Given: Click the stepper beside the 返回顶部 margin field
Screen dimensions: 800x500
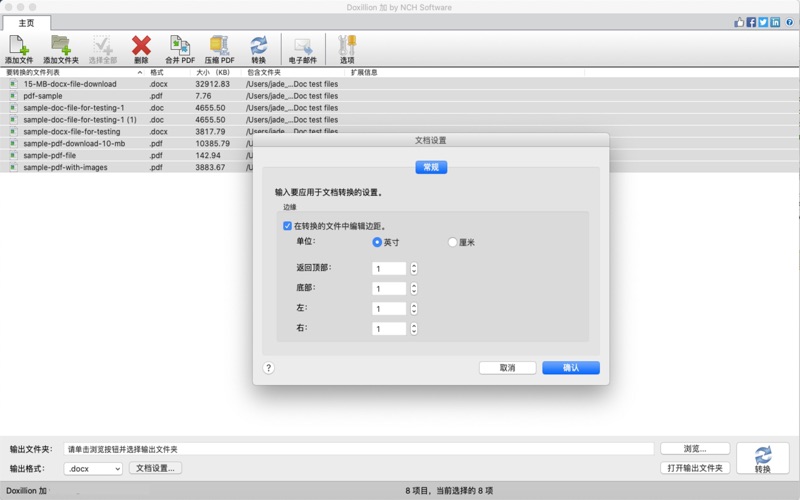Looking at the screenshot, I should pyautogui.click(x=414, y=268).
